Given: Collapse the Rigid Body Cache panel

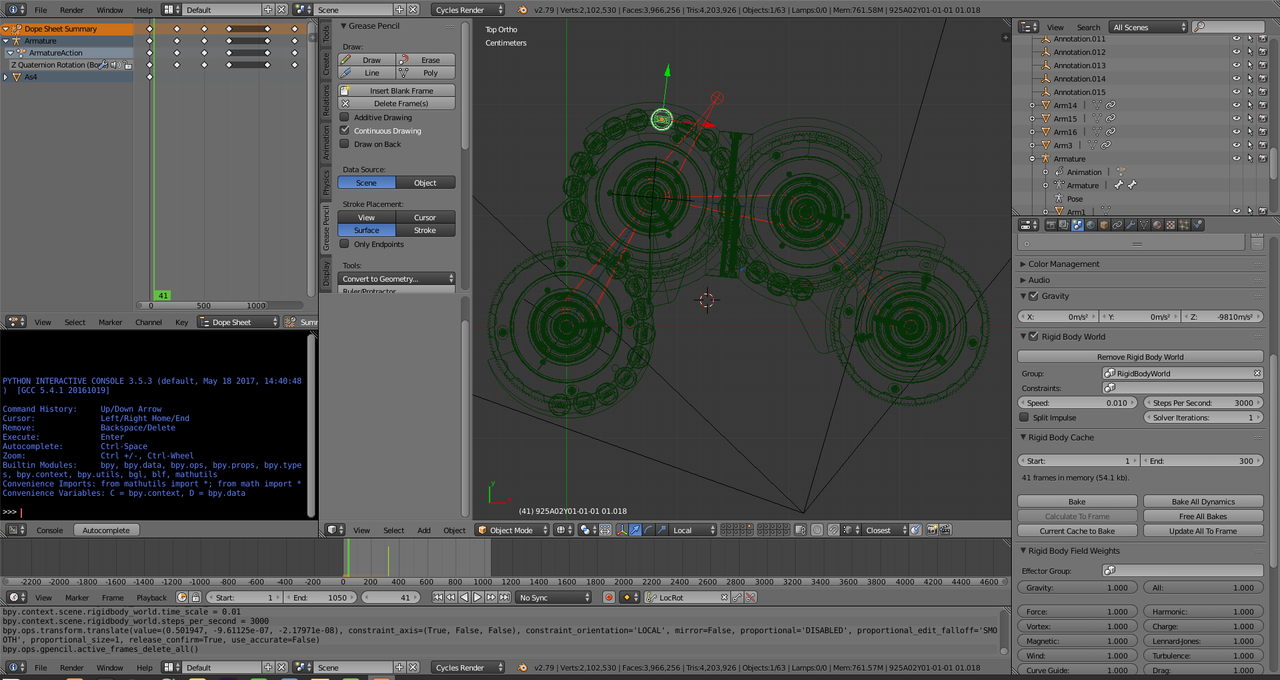Looking at the screenshot, I should pyautogui.click(x=1023, y=437).
